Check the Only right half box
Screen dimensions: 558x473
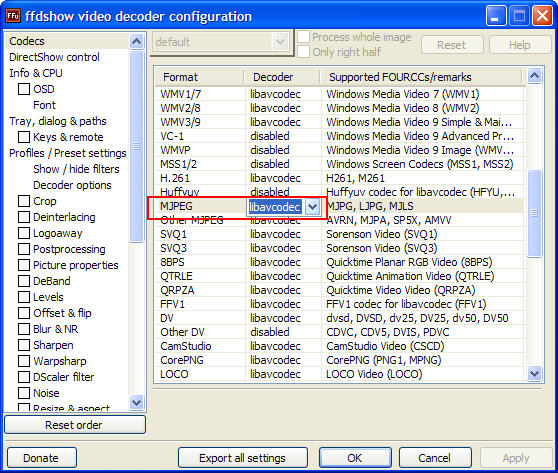pos(303,52)
